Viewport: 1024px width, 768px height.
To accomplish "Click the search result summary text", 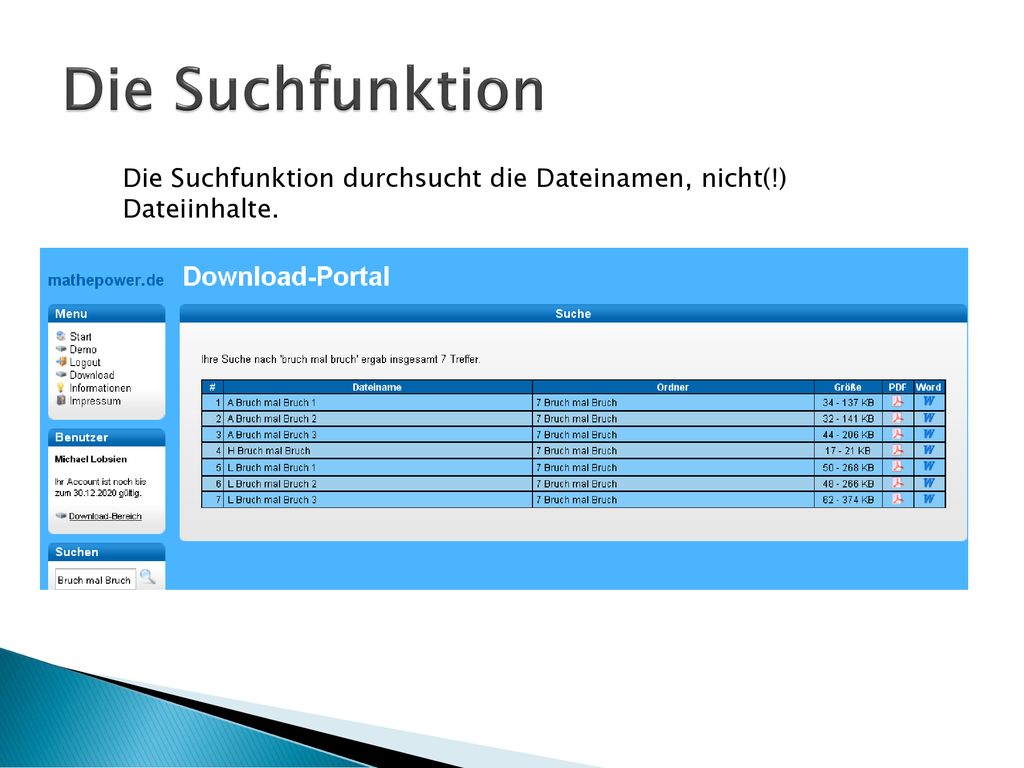I will (340, 359).
